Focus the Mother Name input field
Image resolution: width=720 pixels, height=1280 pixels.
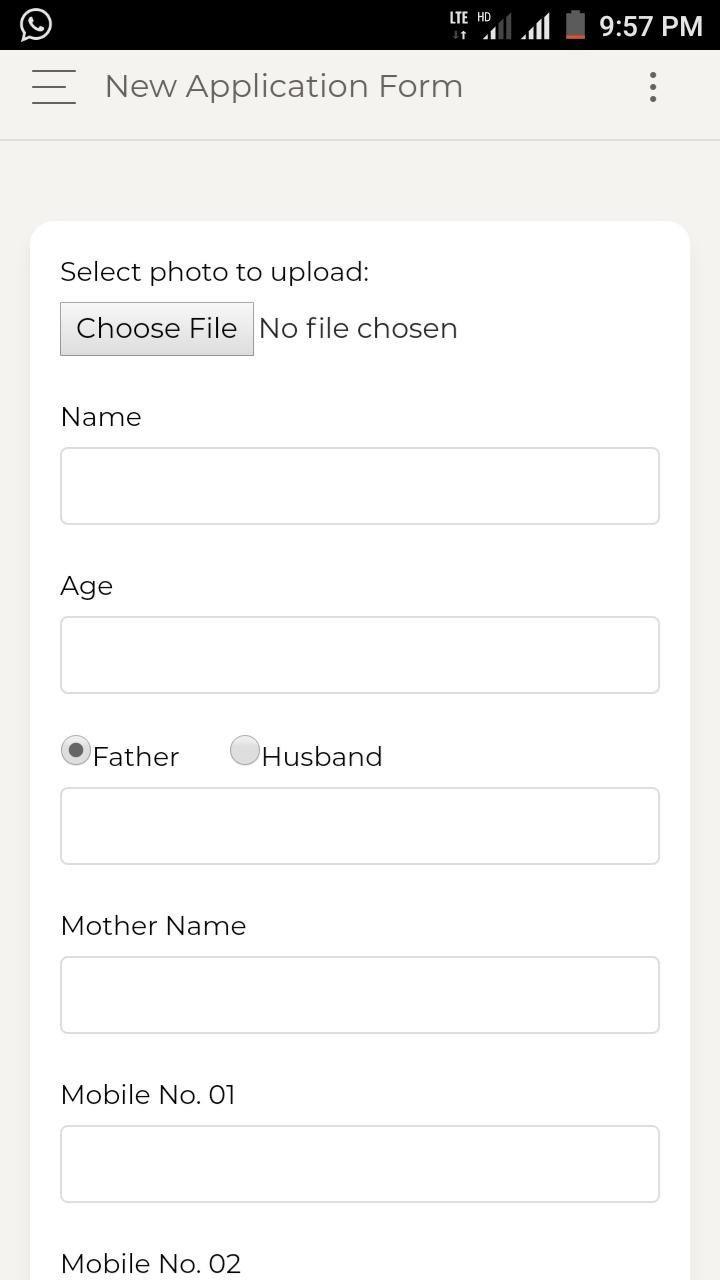(360, 995)
